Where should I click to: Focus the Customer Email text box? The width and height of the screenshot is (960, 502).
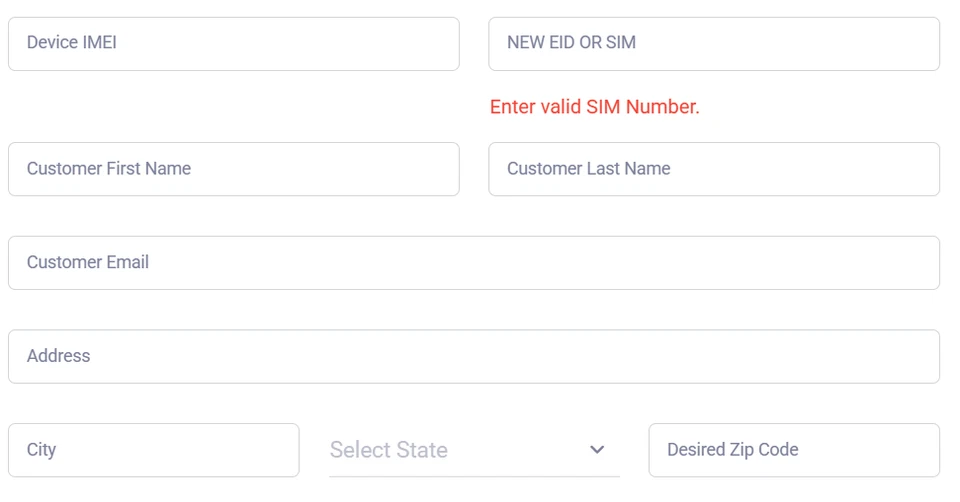473,263
